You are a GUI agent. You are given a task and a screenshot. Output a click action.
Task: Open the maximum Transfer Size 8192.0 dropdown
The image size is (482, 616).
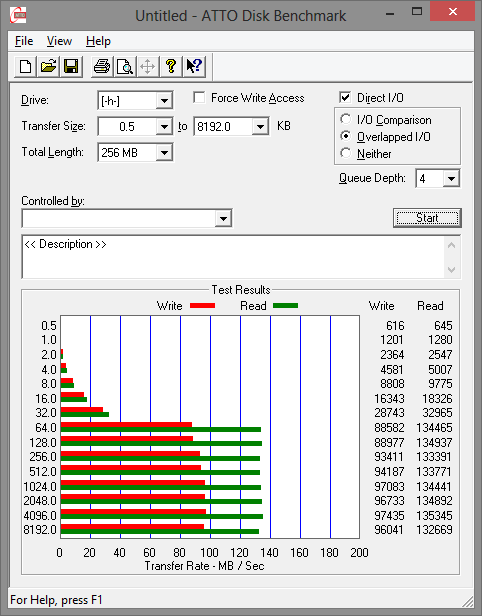tap(260, 126)
